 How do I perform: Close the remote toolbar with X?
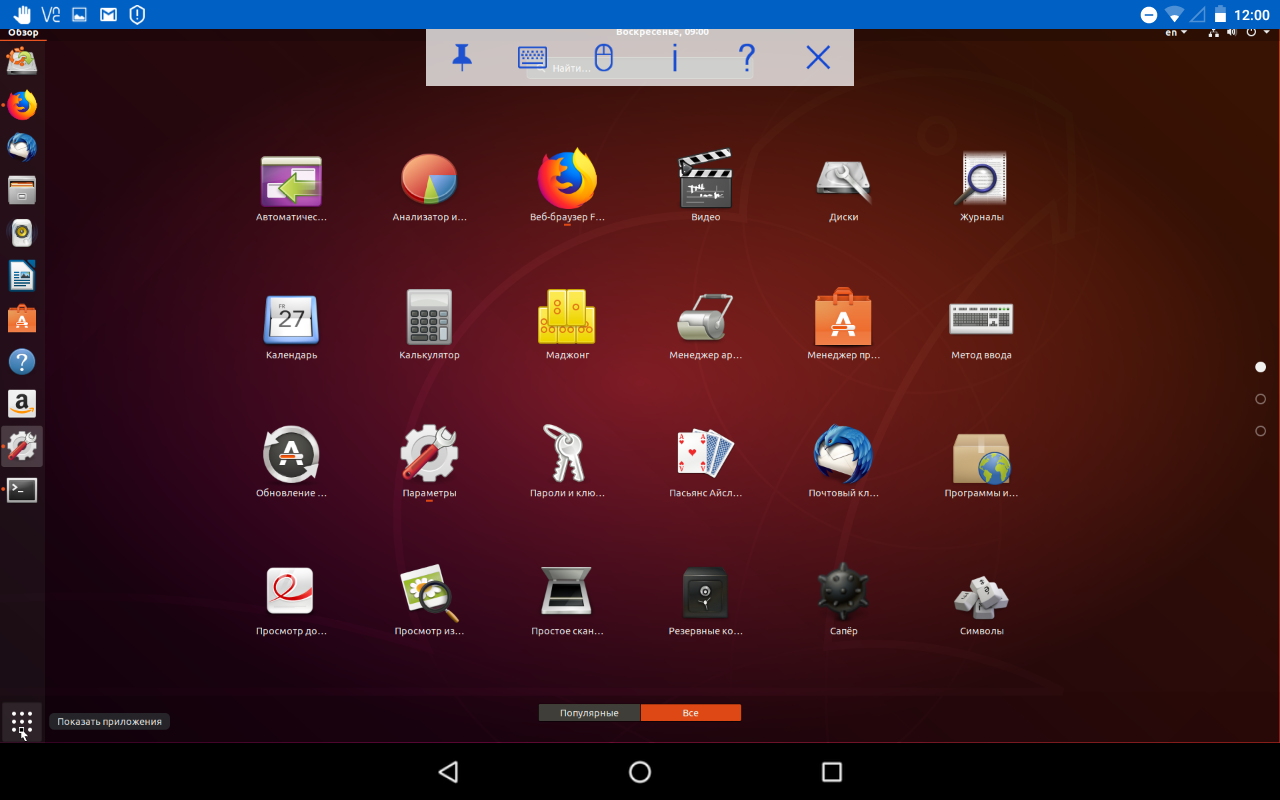point(818,58)
